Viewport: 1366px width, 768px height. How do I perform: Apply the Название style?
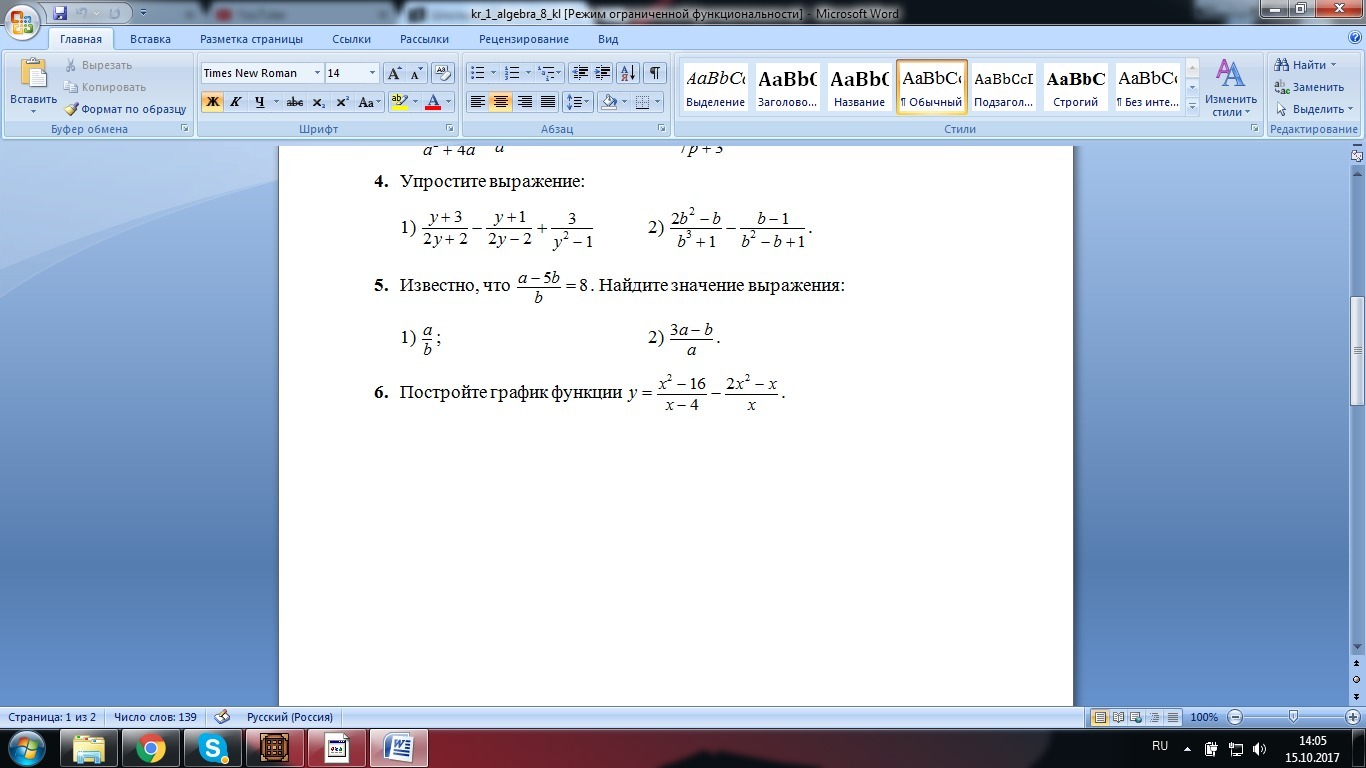[x=859, y=88]
